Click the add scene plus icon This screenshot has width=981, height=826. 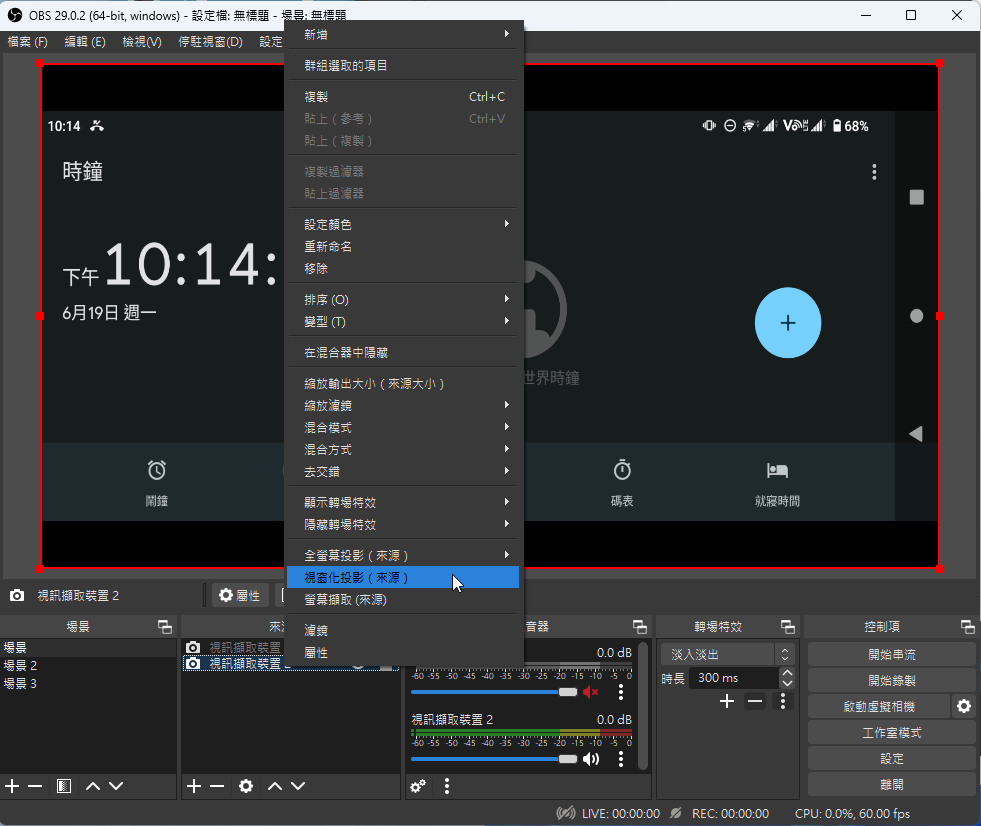tap(12, 786)
